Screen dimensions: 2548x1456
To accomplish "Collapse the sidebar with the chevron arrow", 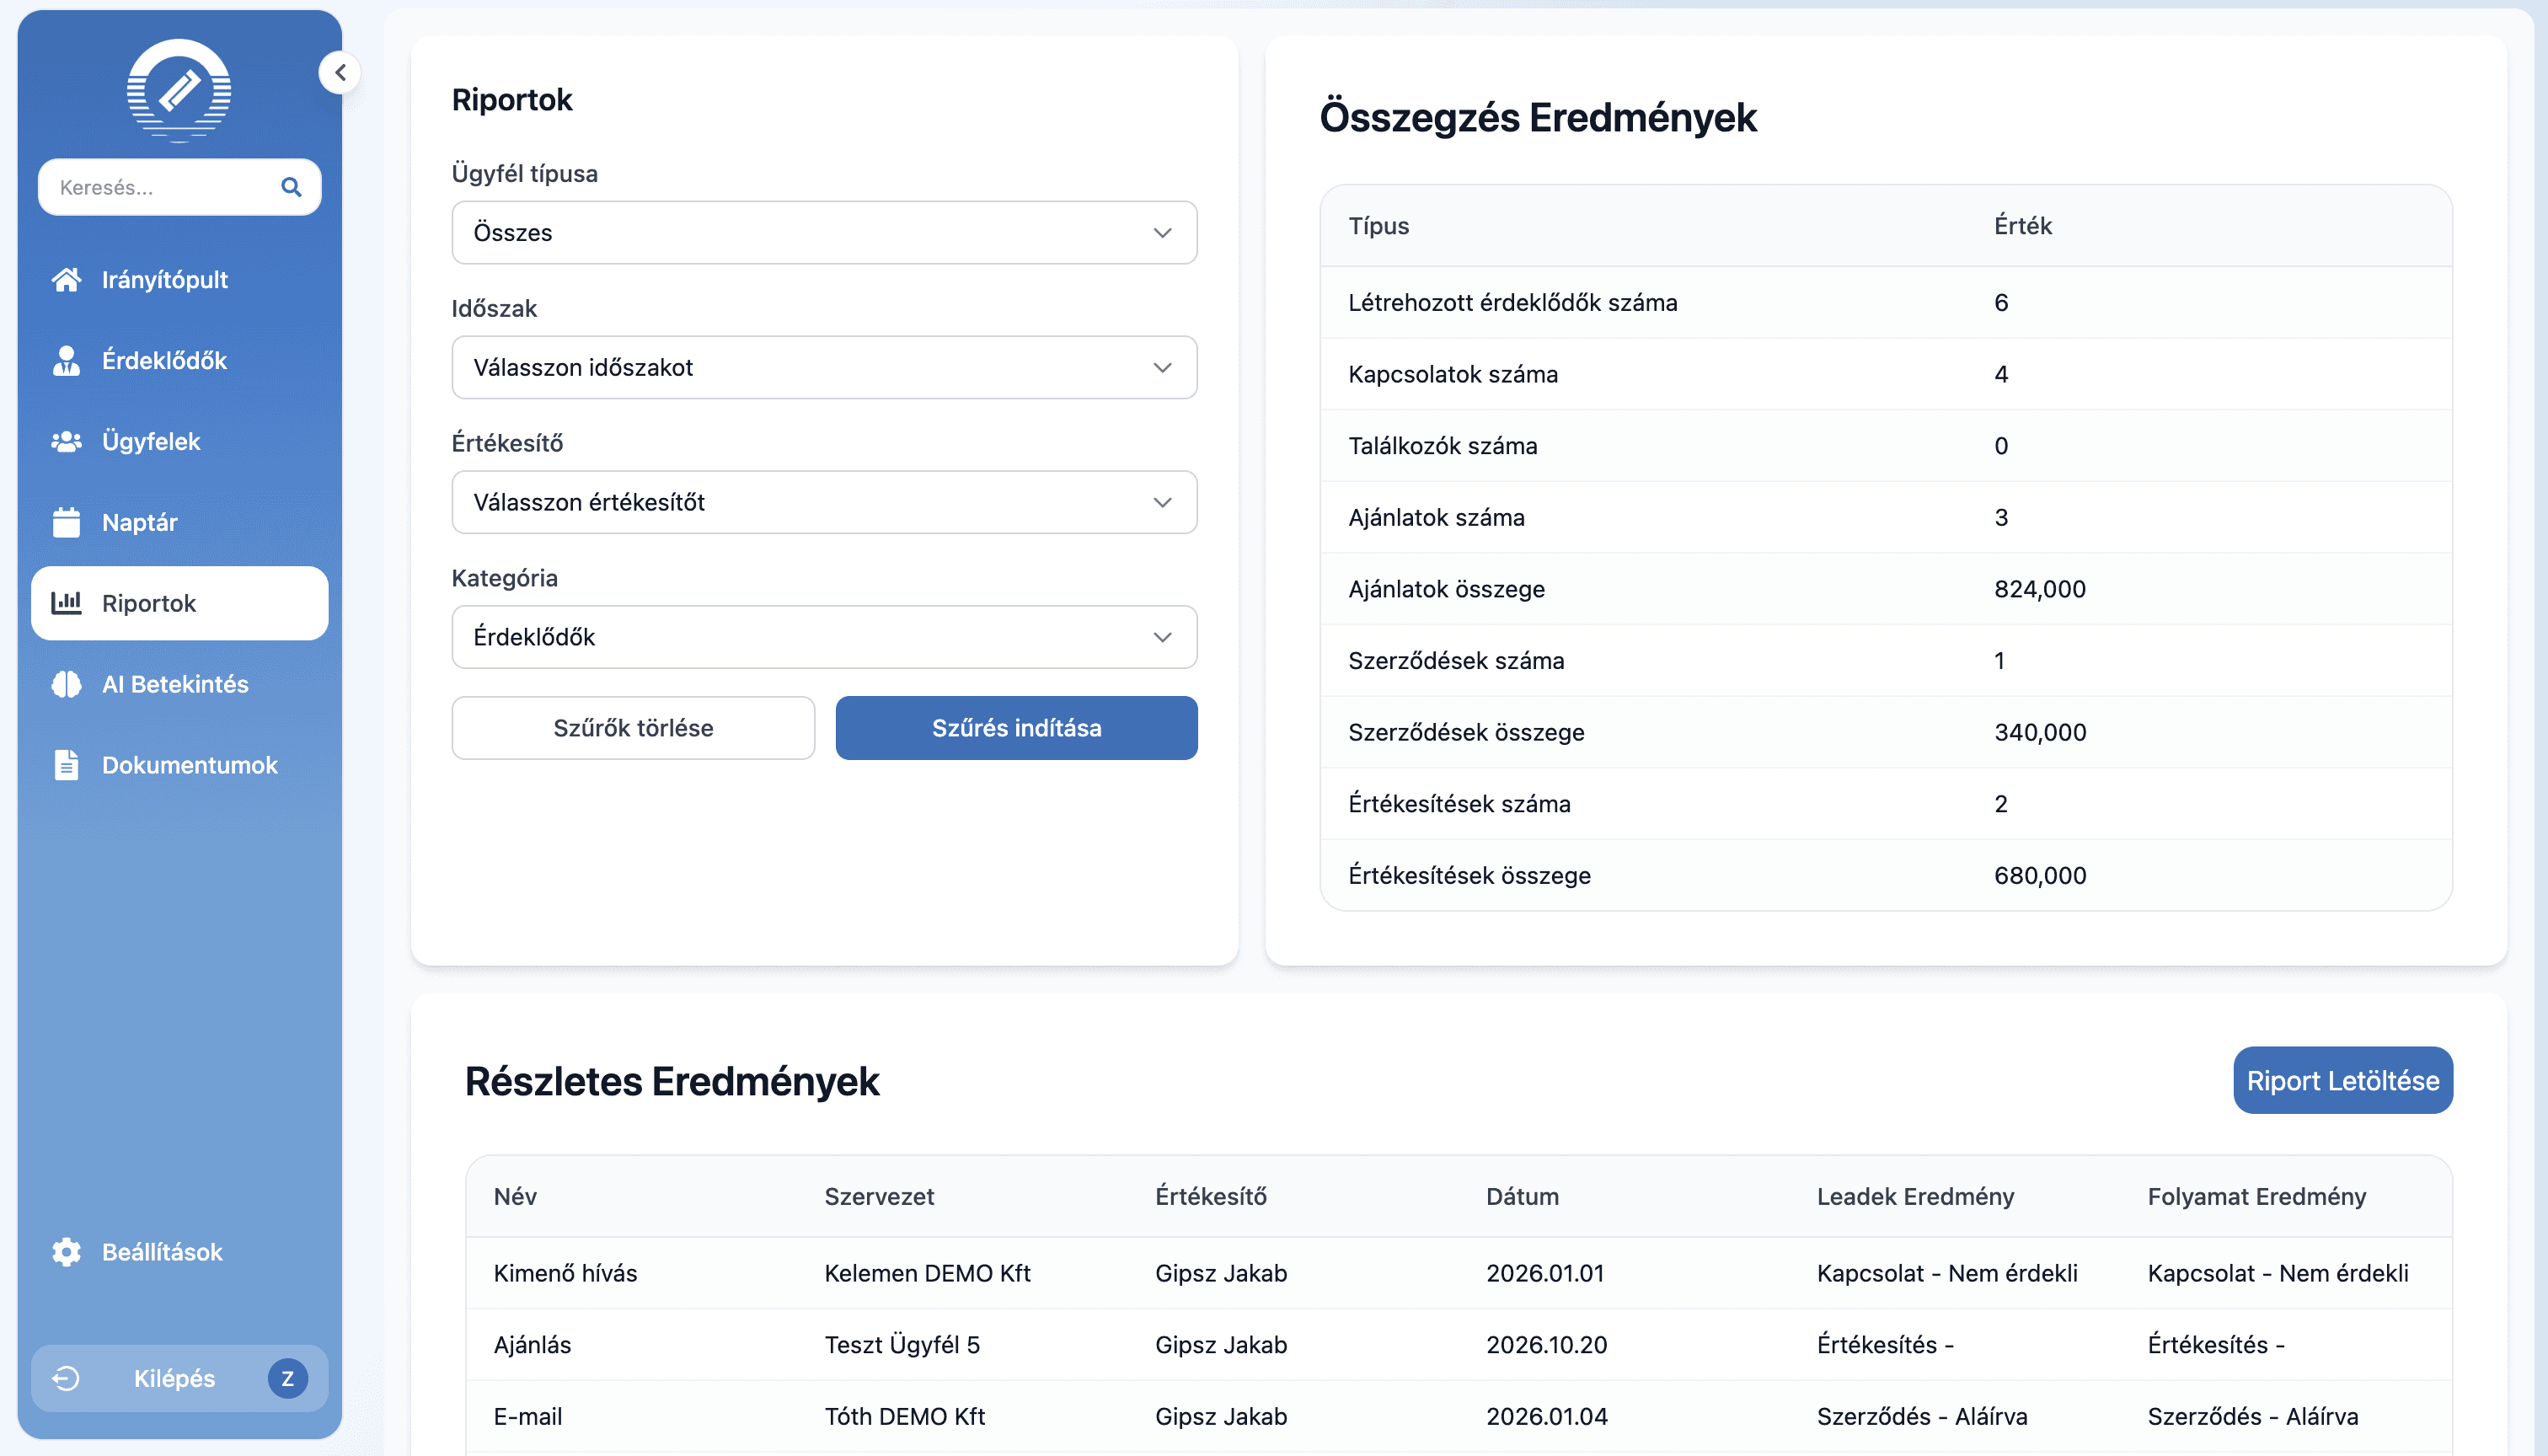I will coord(340,72).
